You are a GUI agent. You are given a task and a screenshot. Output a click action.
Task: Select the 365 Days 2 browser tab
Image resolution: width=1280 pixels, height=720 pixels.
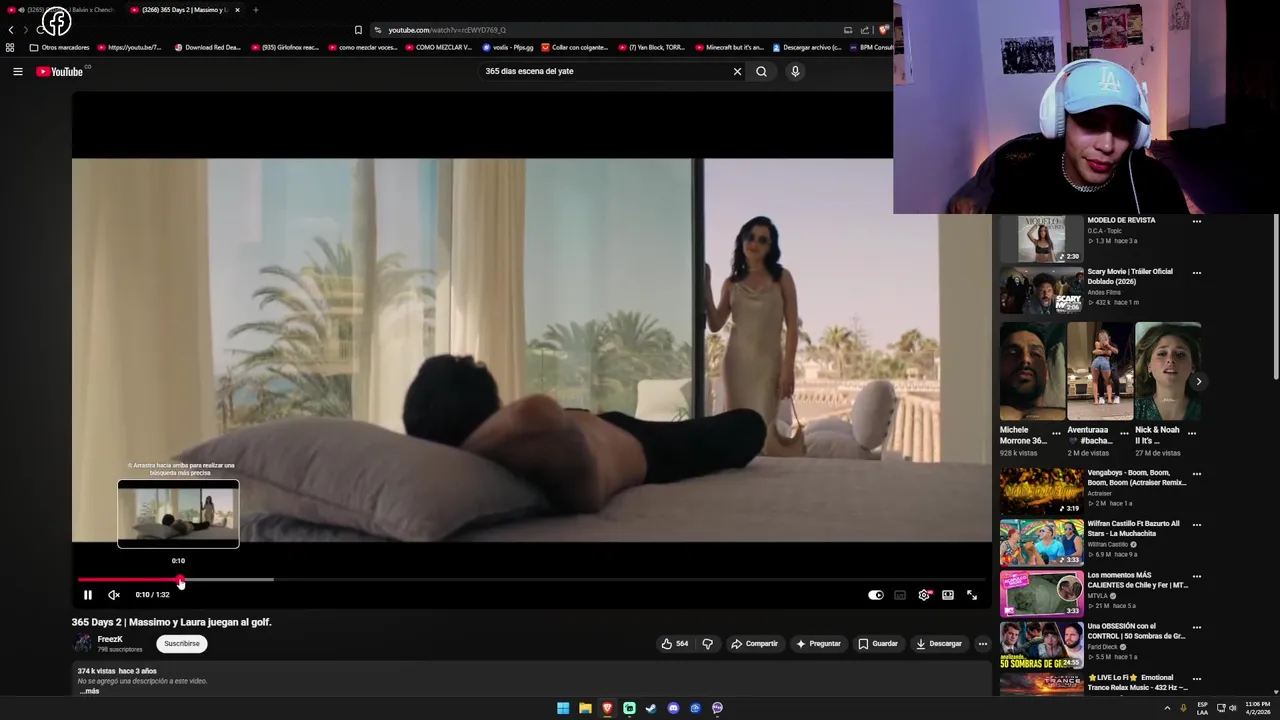coord(185,10)
